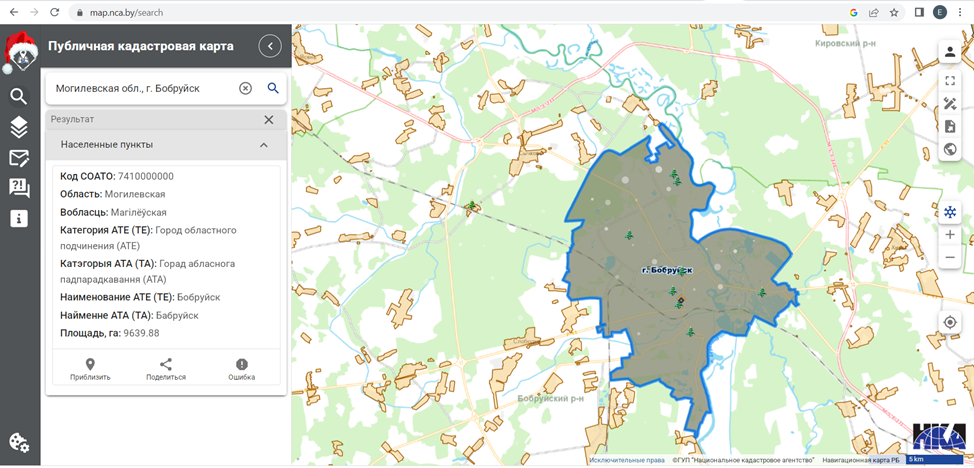974x468 pixels.
Task: Locate my position on the map
Action: tap(949, 322)
